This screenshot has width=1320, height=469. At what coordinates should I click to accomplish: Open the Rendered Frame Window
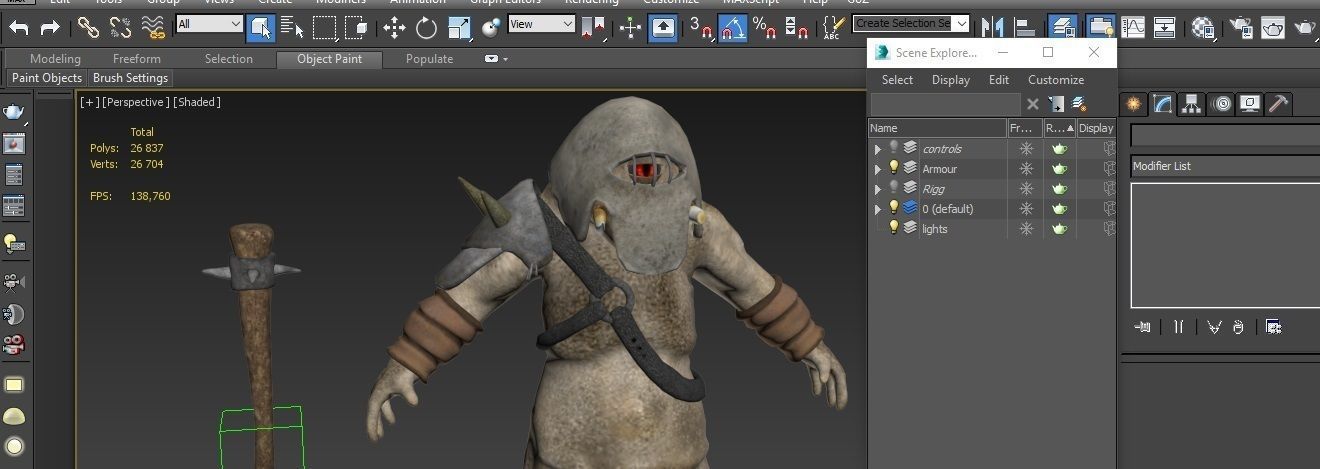(1272, 27)
